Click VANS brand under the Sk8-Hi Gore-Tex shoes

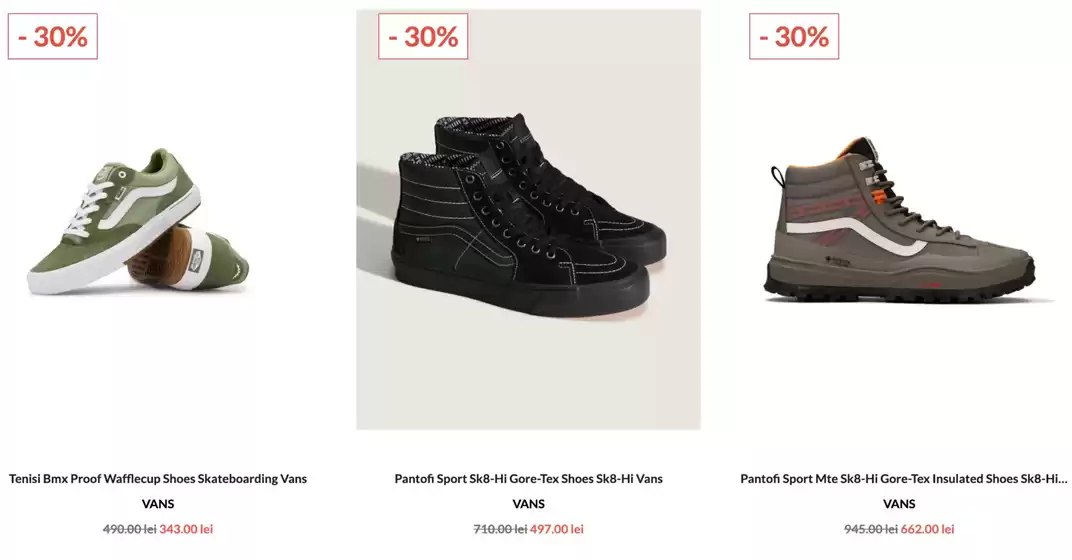pyautogui.click(x=528, y=504)
